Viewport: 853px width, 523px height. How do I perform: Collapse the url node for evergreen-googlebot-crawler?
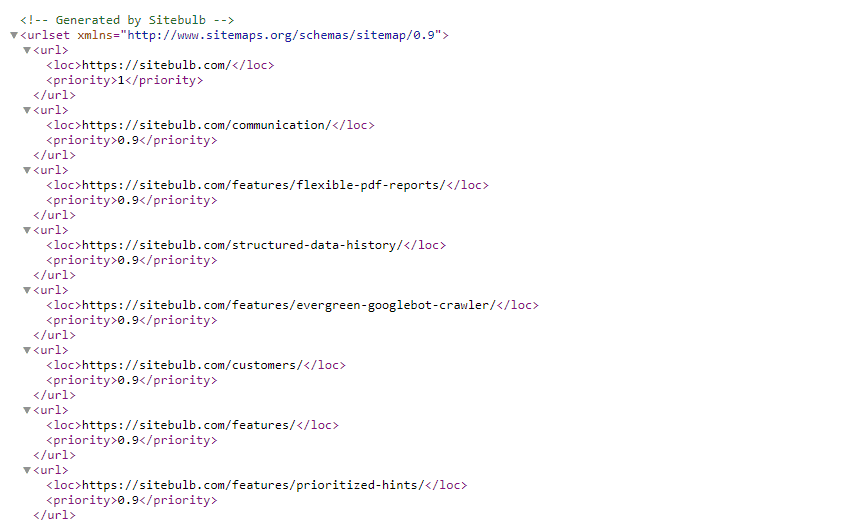tap(27, 290)
